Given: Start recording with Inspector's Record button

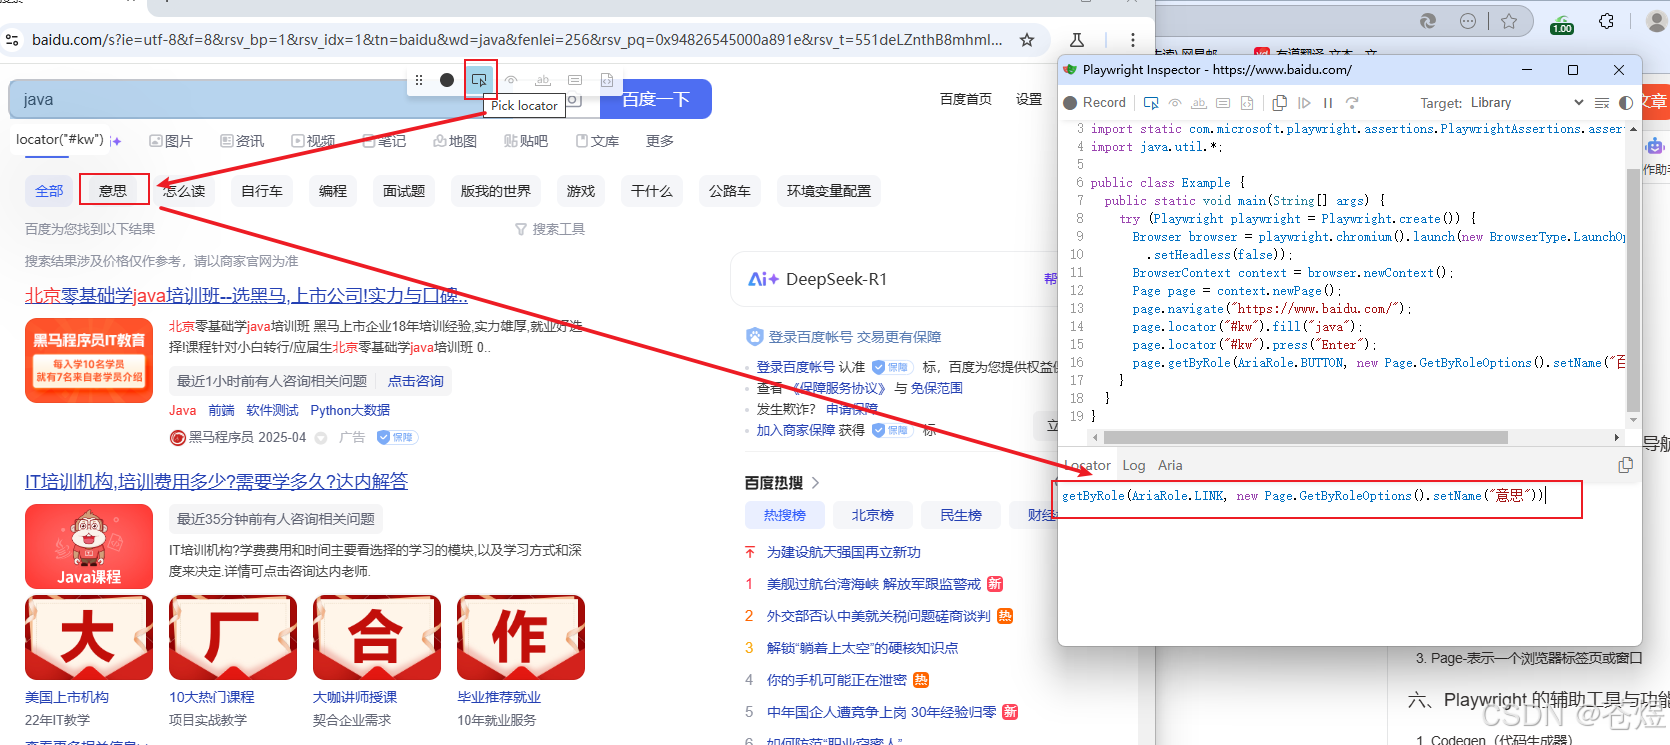Looking at the screenshot, I should point(1095,103).
